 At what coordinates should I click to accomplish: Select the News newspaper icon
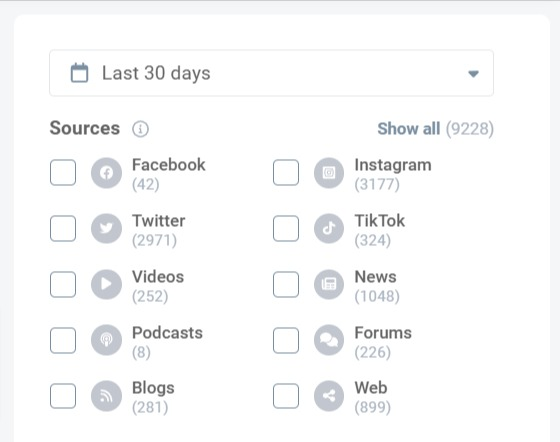tap(329, 284)
